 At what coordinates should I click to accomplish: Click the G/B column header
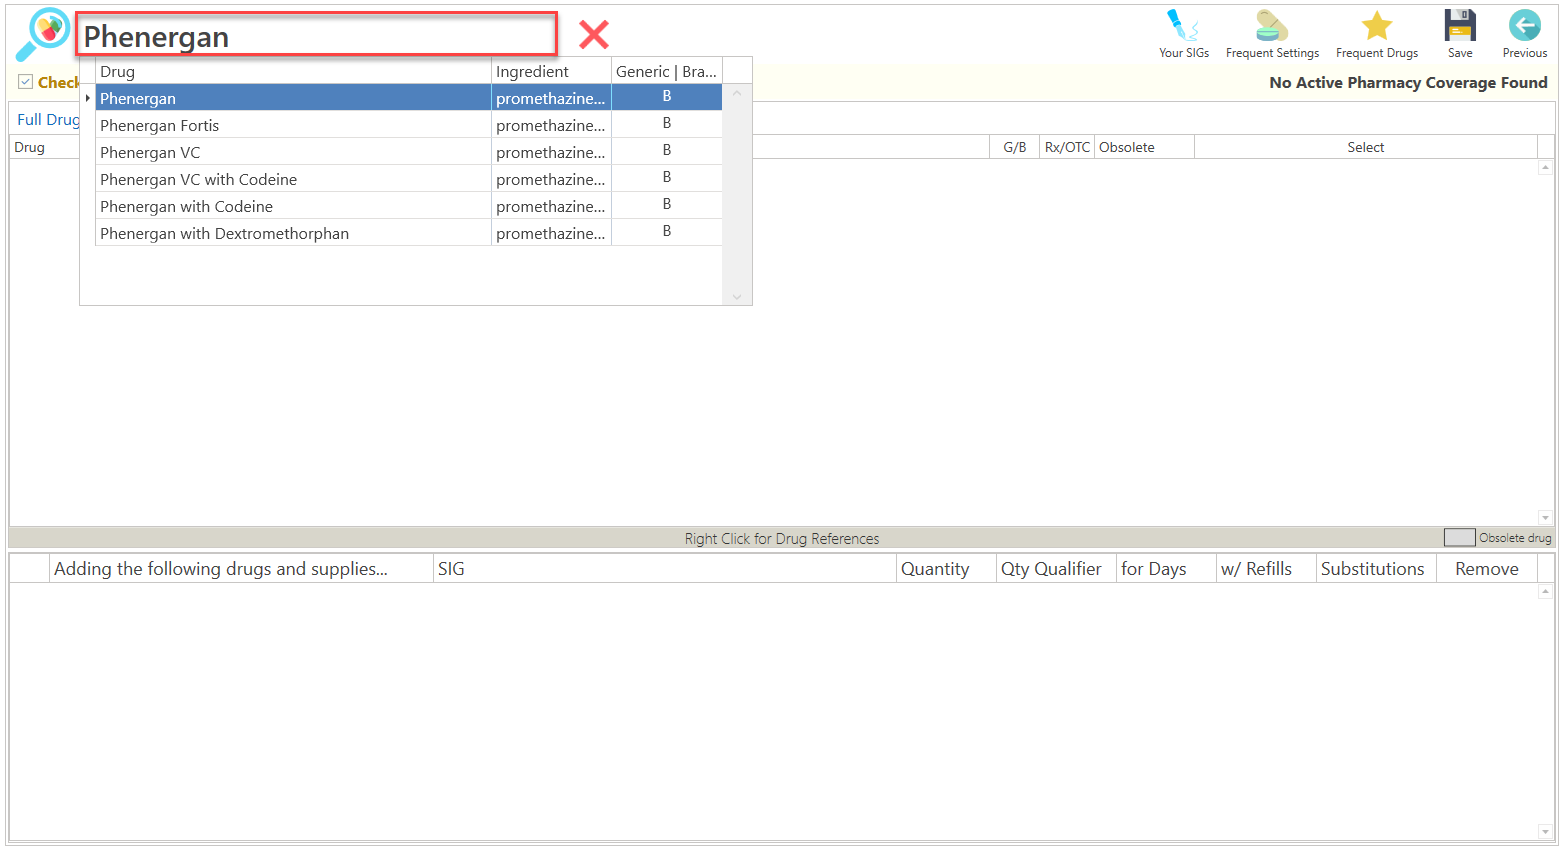click(1014, 147)
